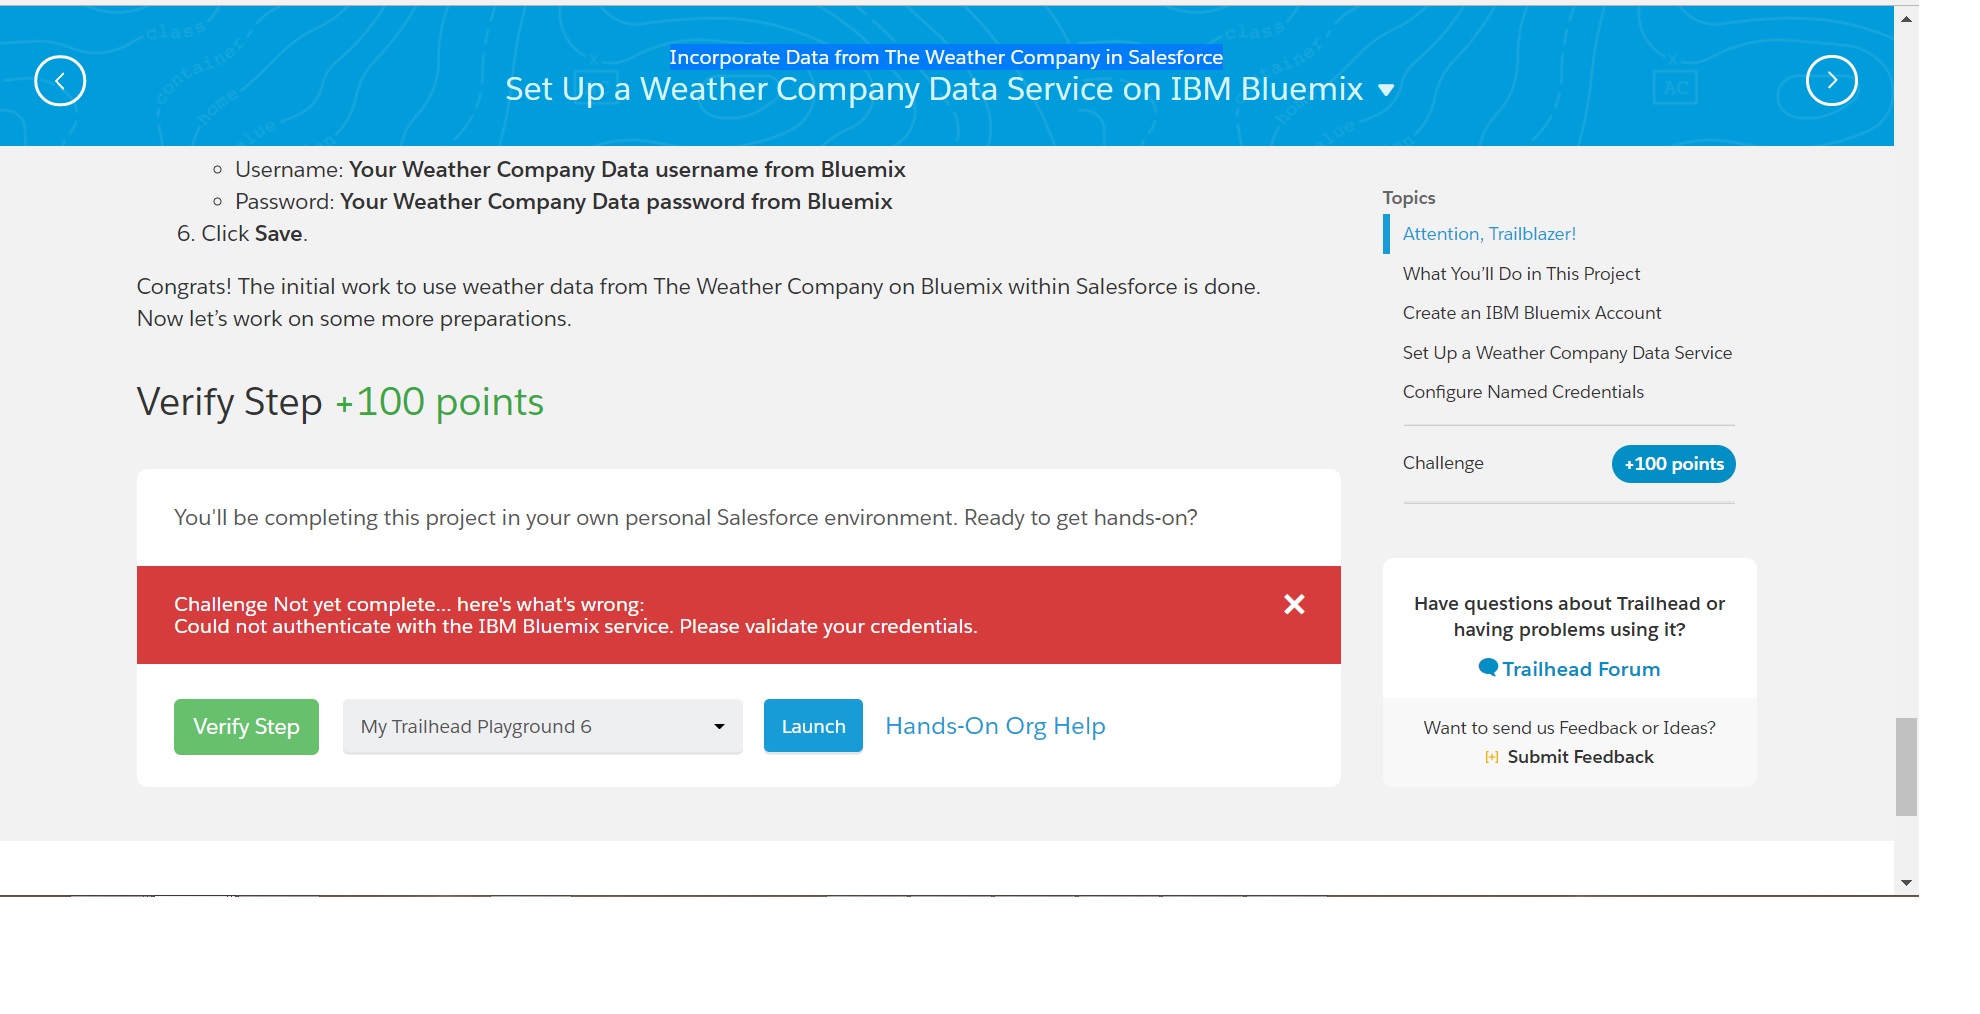Jump to What You'll Do in This Project

(1521, 274)
